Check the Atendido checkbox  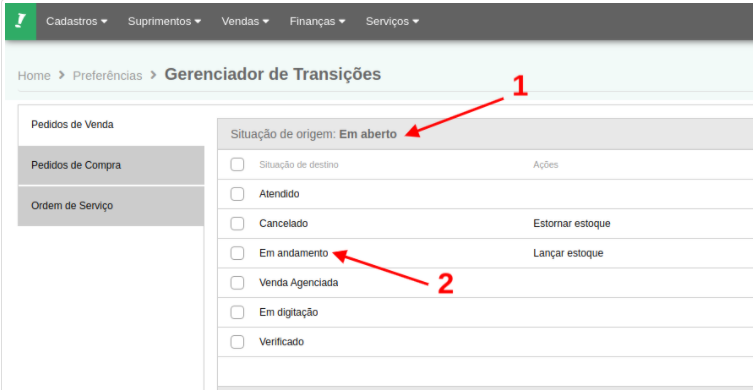coord(237,194)
